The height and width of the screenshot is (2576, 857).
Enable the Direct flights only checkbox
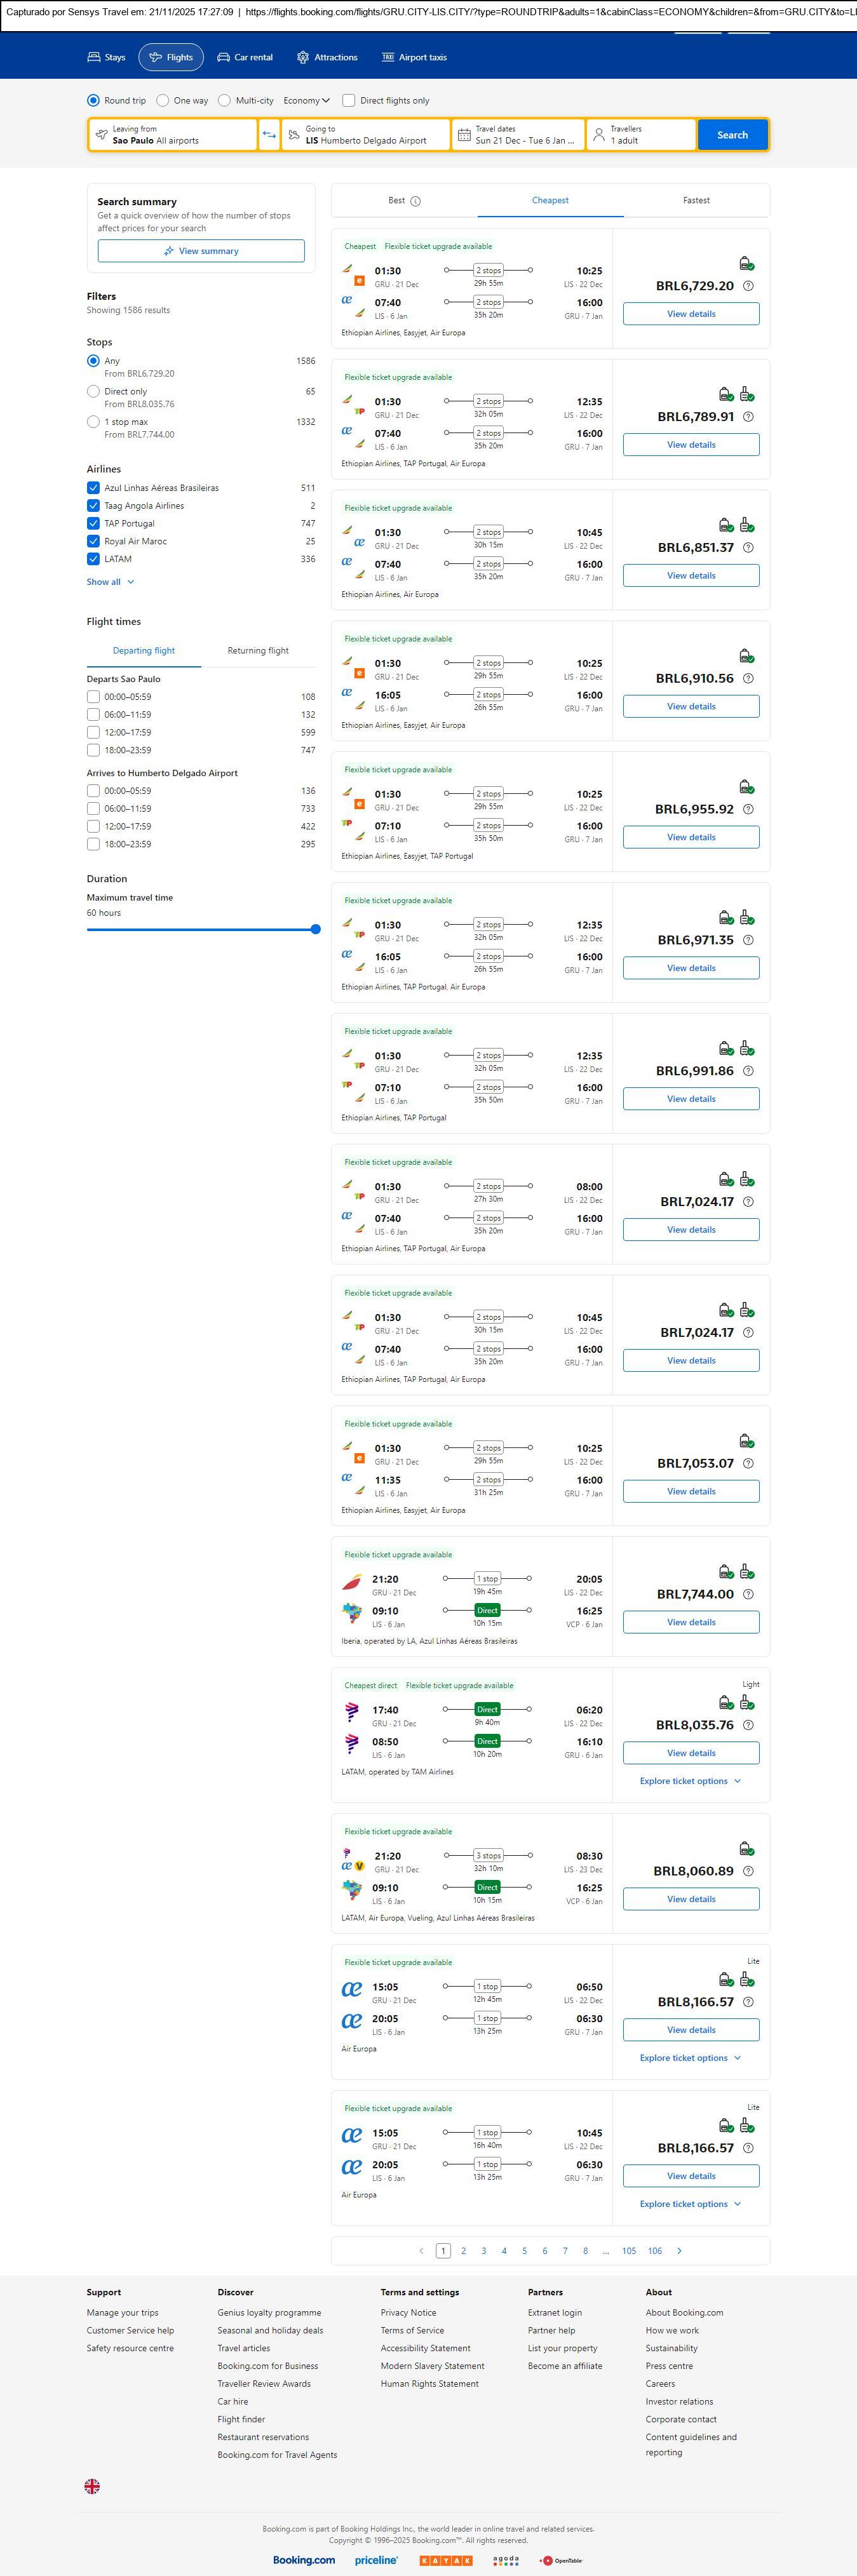tap(349, 101)
